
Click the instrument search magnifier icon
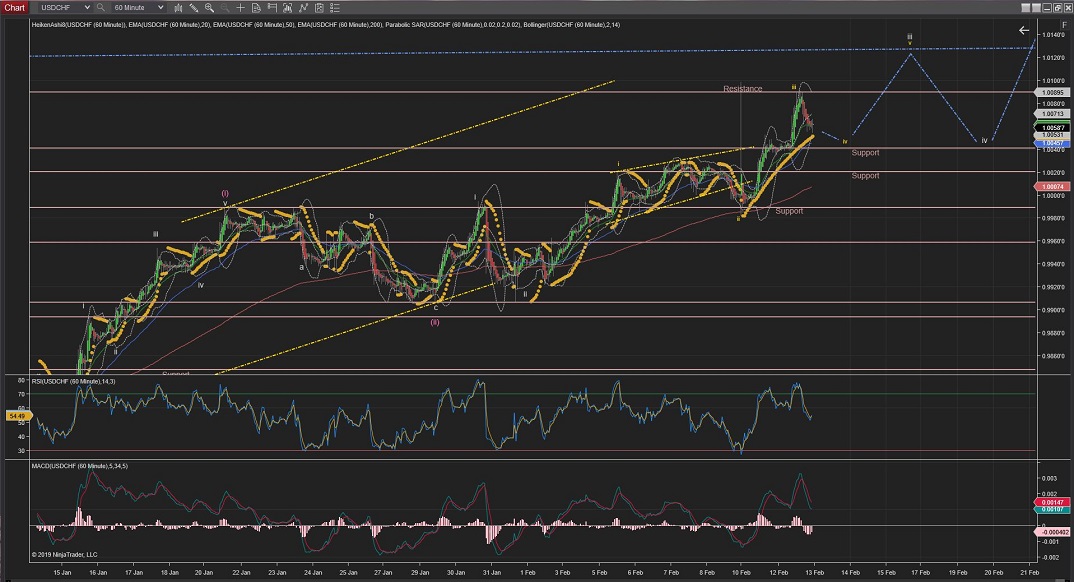[101, 8]
